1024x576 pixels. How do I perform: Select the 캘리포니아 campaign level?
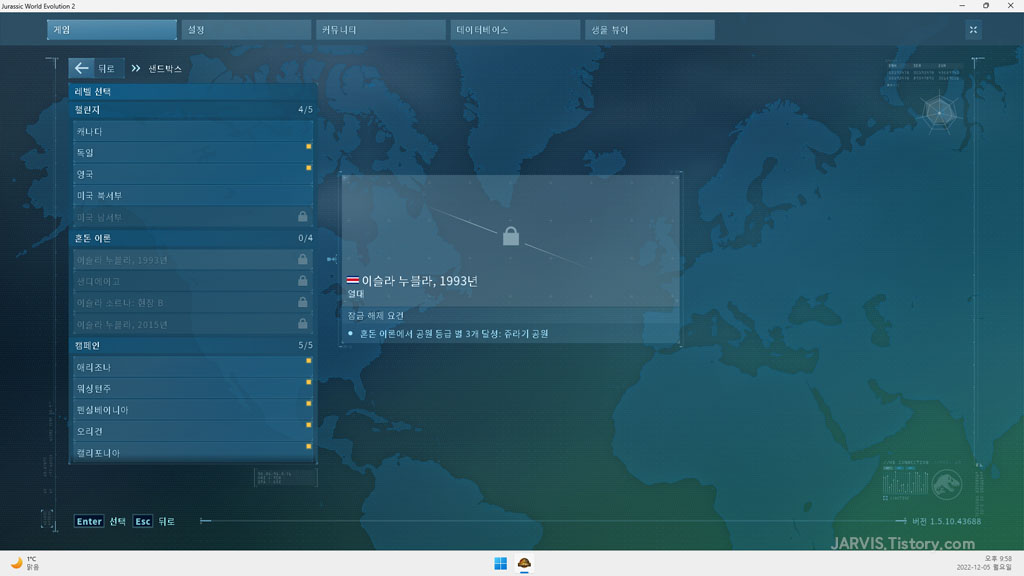click(193, 453)
